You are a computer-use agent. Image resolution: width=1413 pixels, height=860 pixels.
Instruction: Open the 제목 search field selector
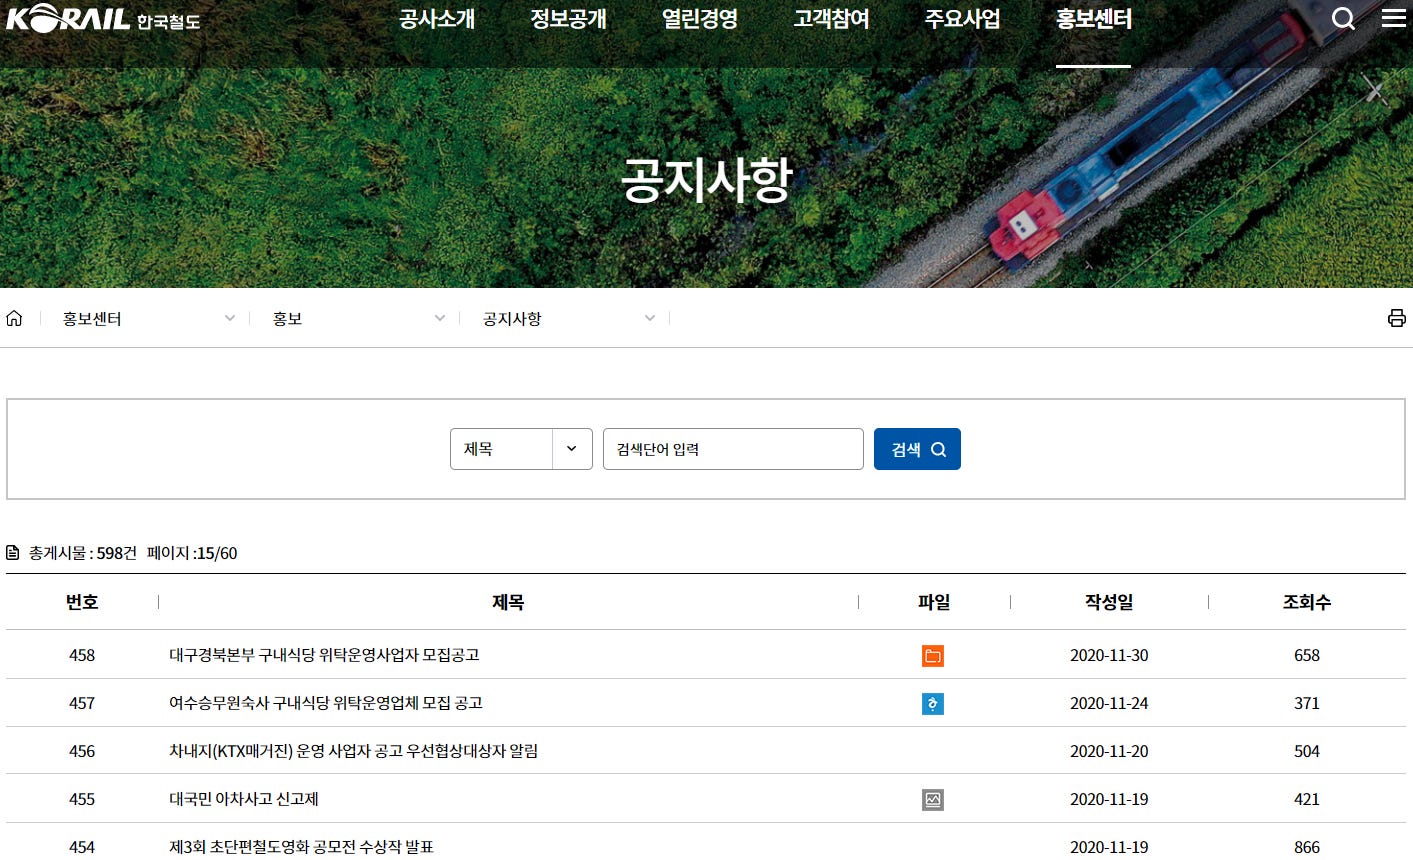[x=521, y=449]
